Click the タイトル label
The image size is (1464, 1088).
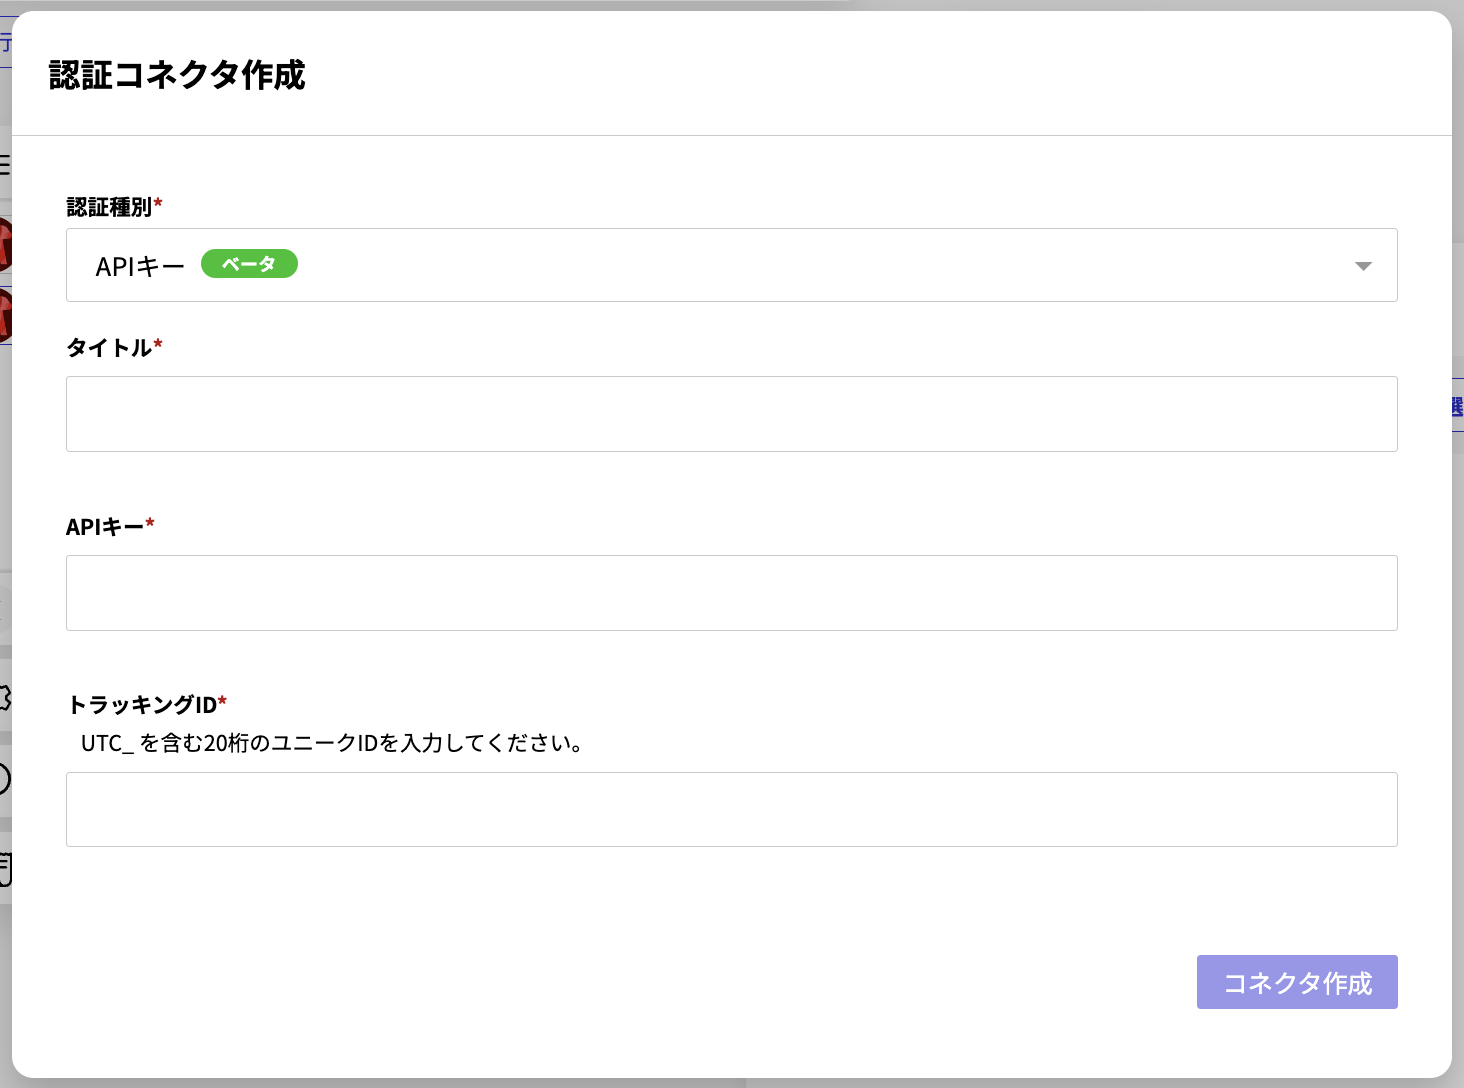click(114, 347)
